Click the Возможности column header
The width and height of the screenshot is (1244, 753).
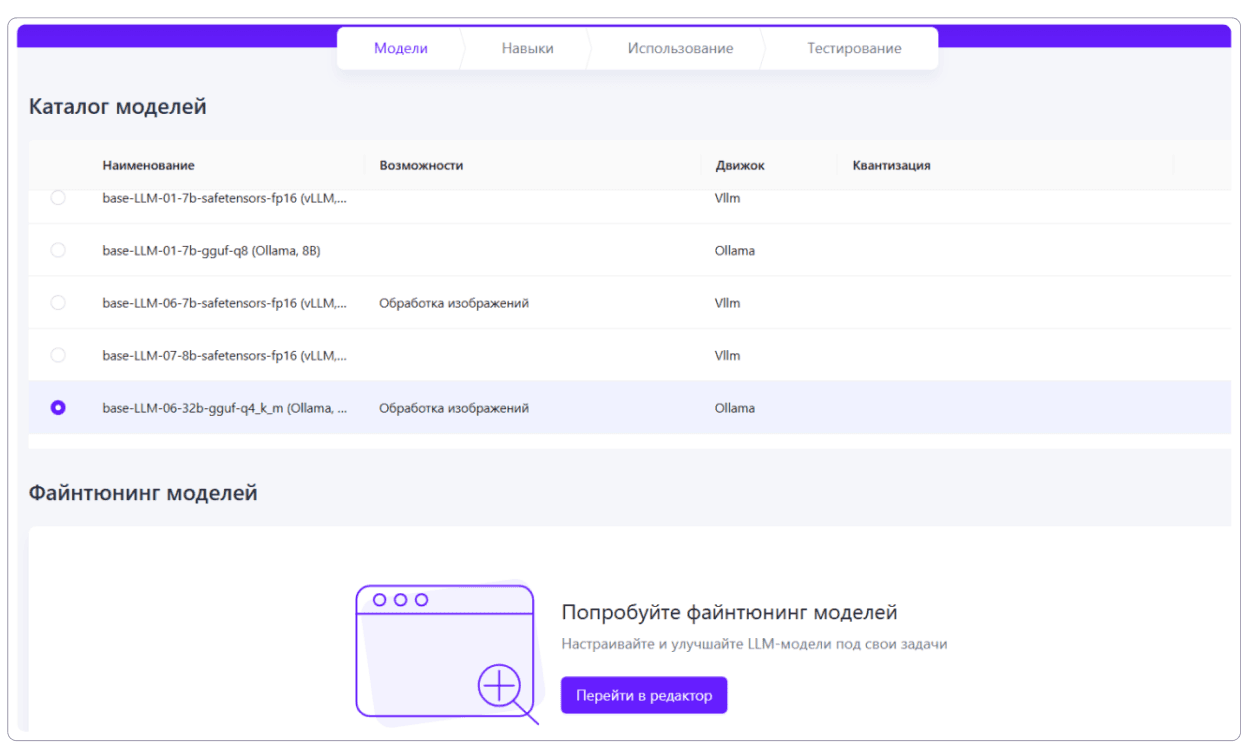coord(421,165)
